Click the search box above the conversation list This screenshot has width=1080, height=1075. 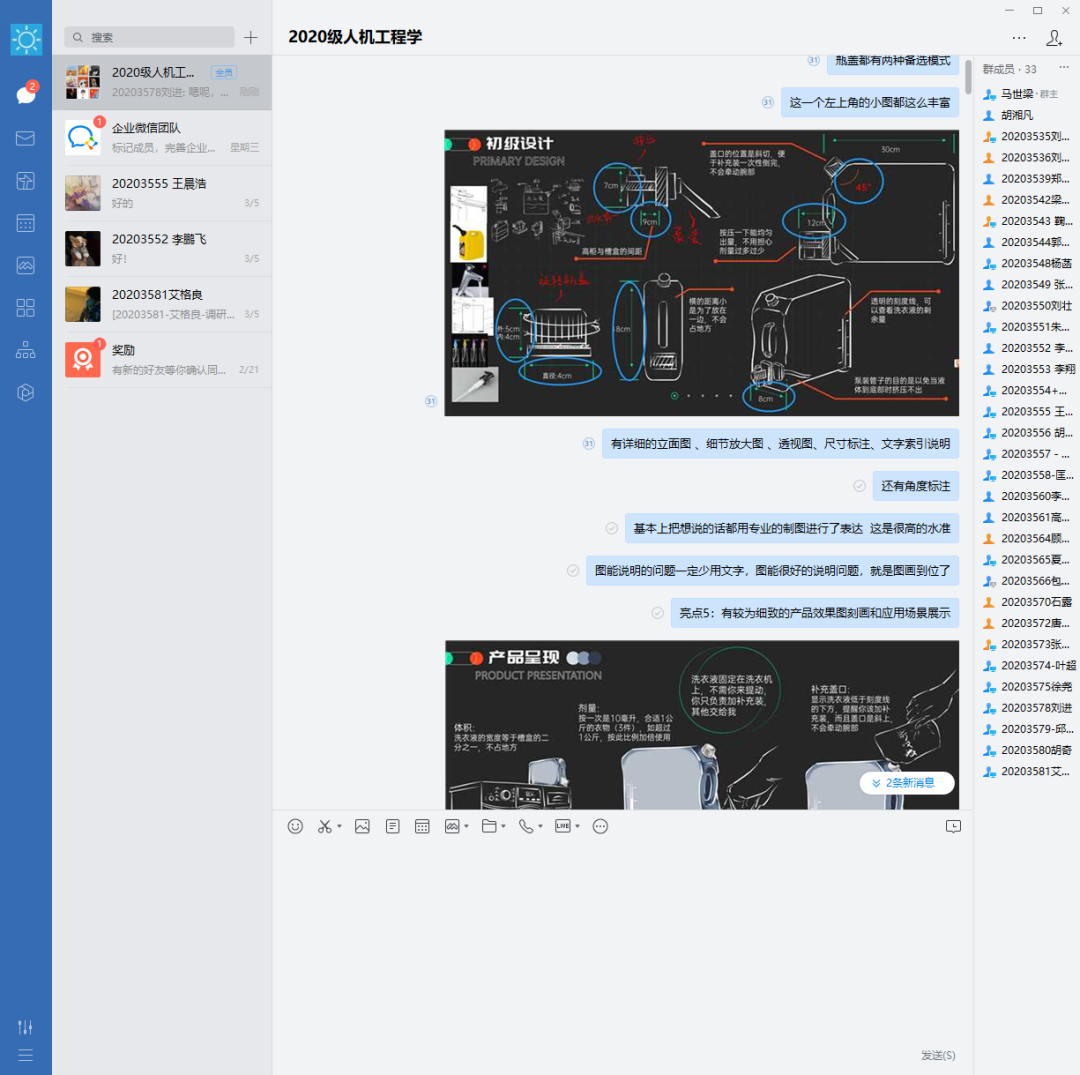150,37
